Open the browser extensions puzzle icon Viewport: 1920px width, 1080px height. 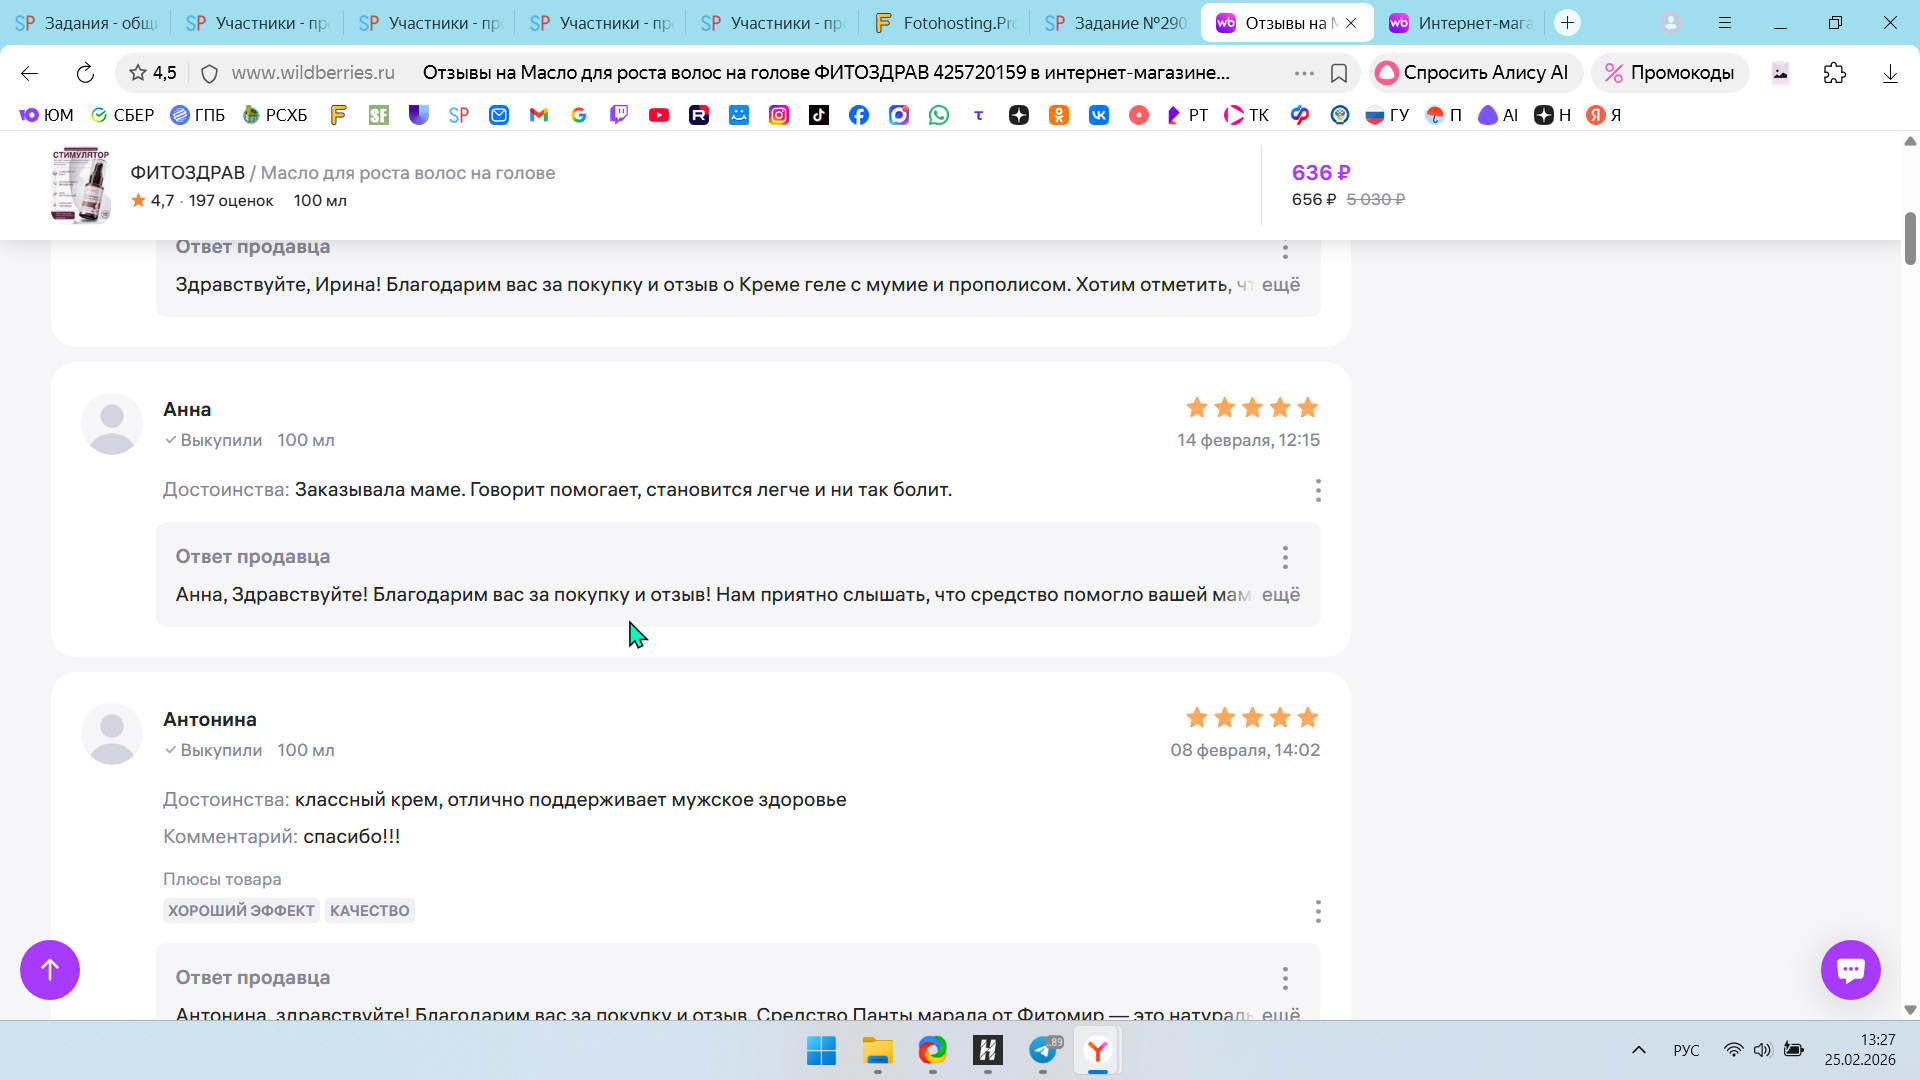coord(1834,73)
